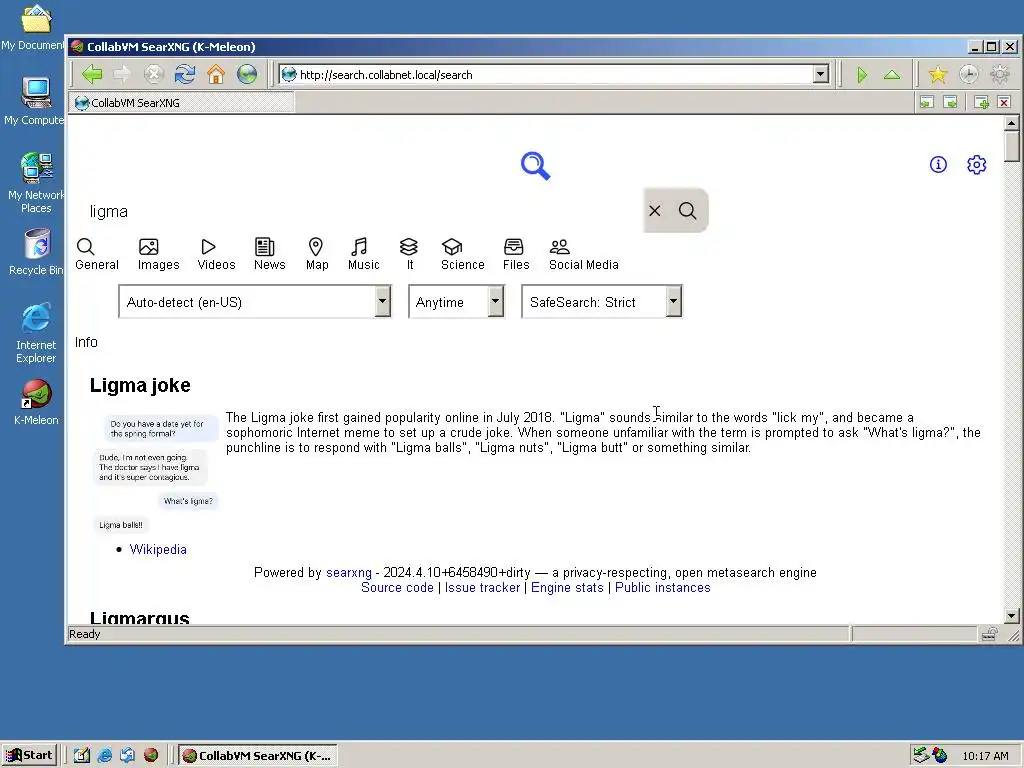Click the green Go play arrow

click(862, 75)
